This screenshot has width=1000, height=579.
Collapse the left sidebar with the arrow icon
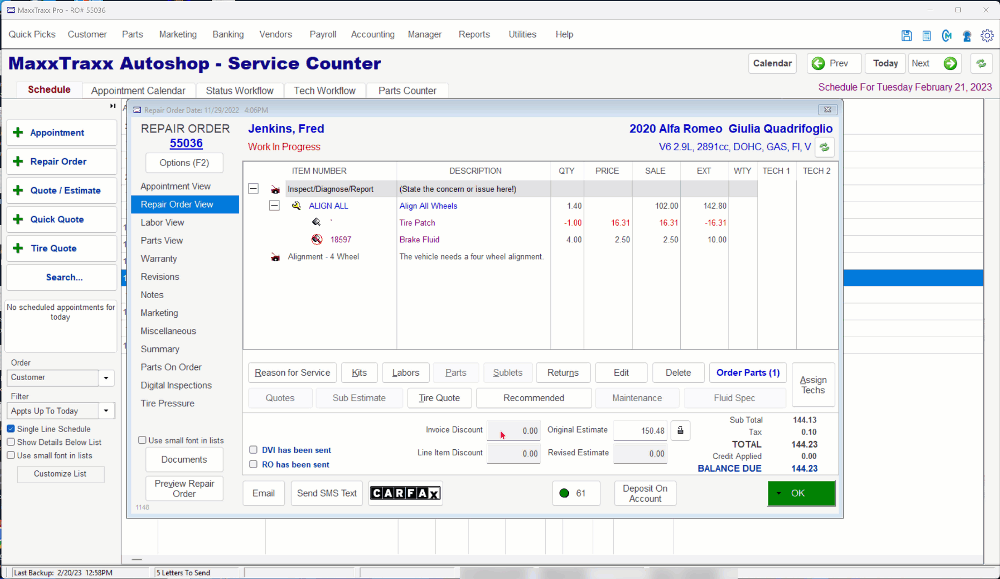coord(112,106)
